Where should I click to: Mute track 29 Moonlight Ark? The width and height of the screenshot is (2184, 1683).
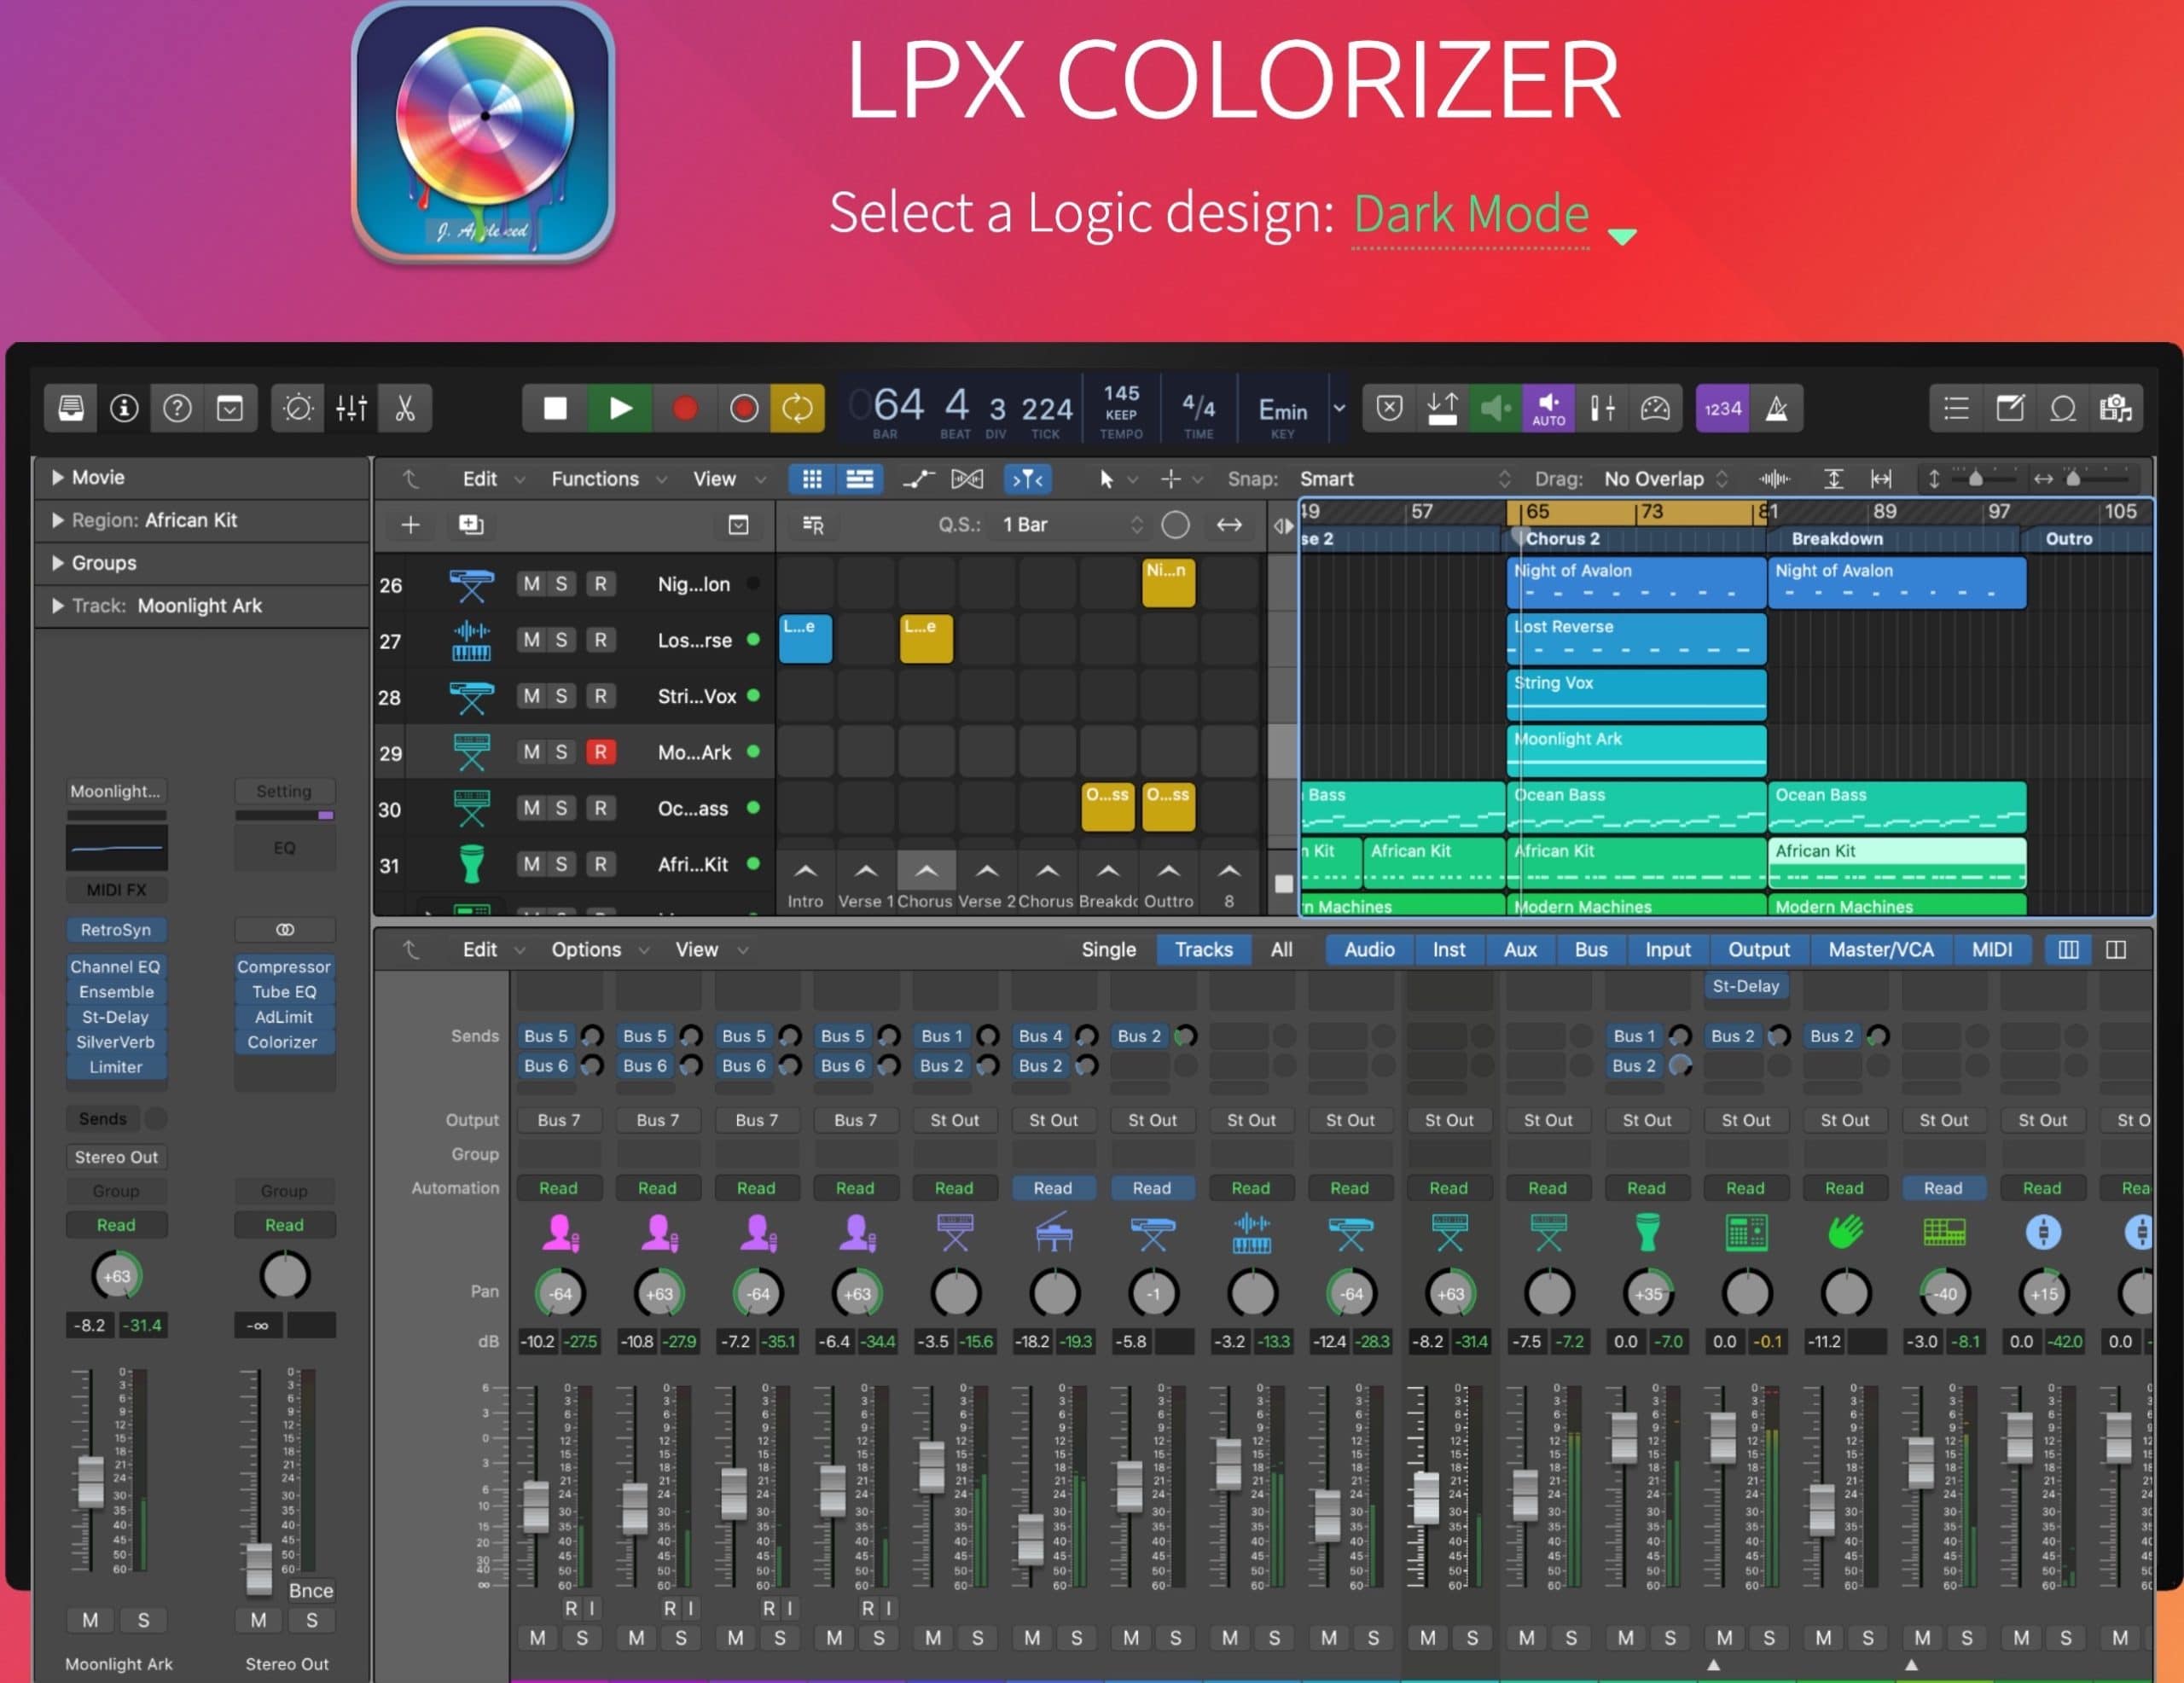(x=531, y=752)
